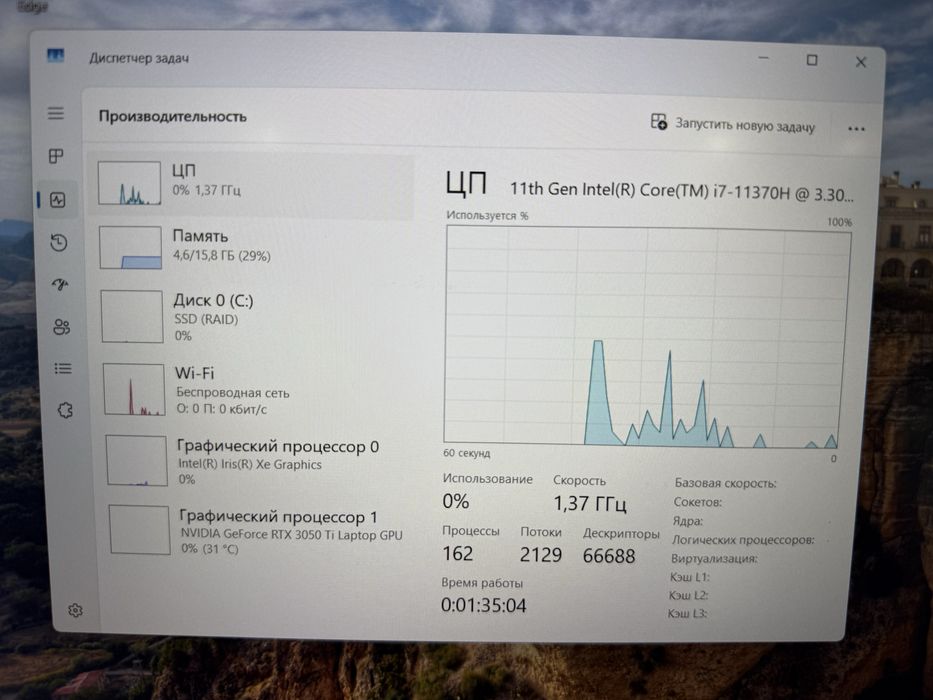Click the SSD (RAID) text

206,320
